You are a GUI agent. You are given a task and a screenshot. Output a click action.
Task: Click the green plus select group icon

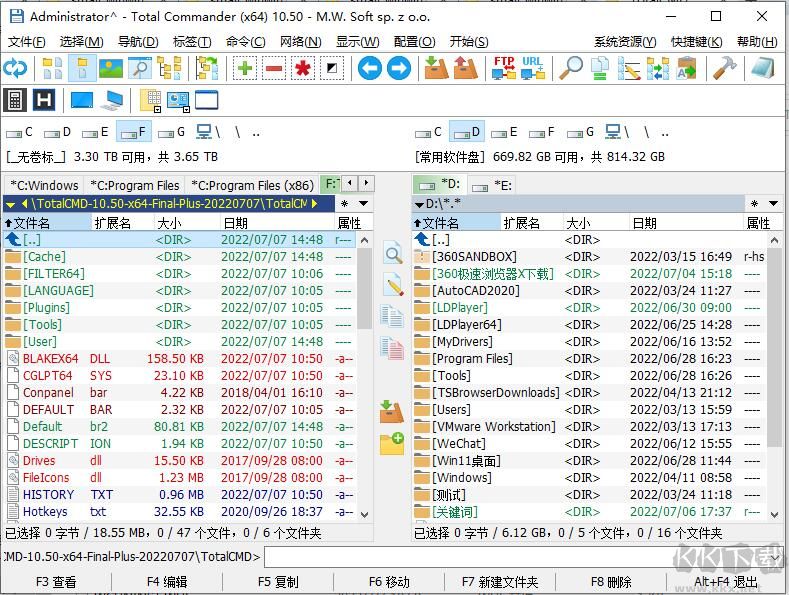pyautogui.click(x=245, y=68)
